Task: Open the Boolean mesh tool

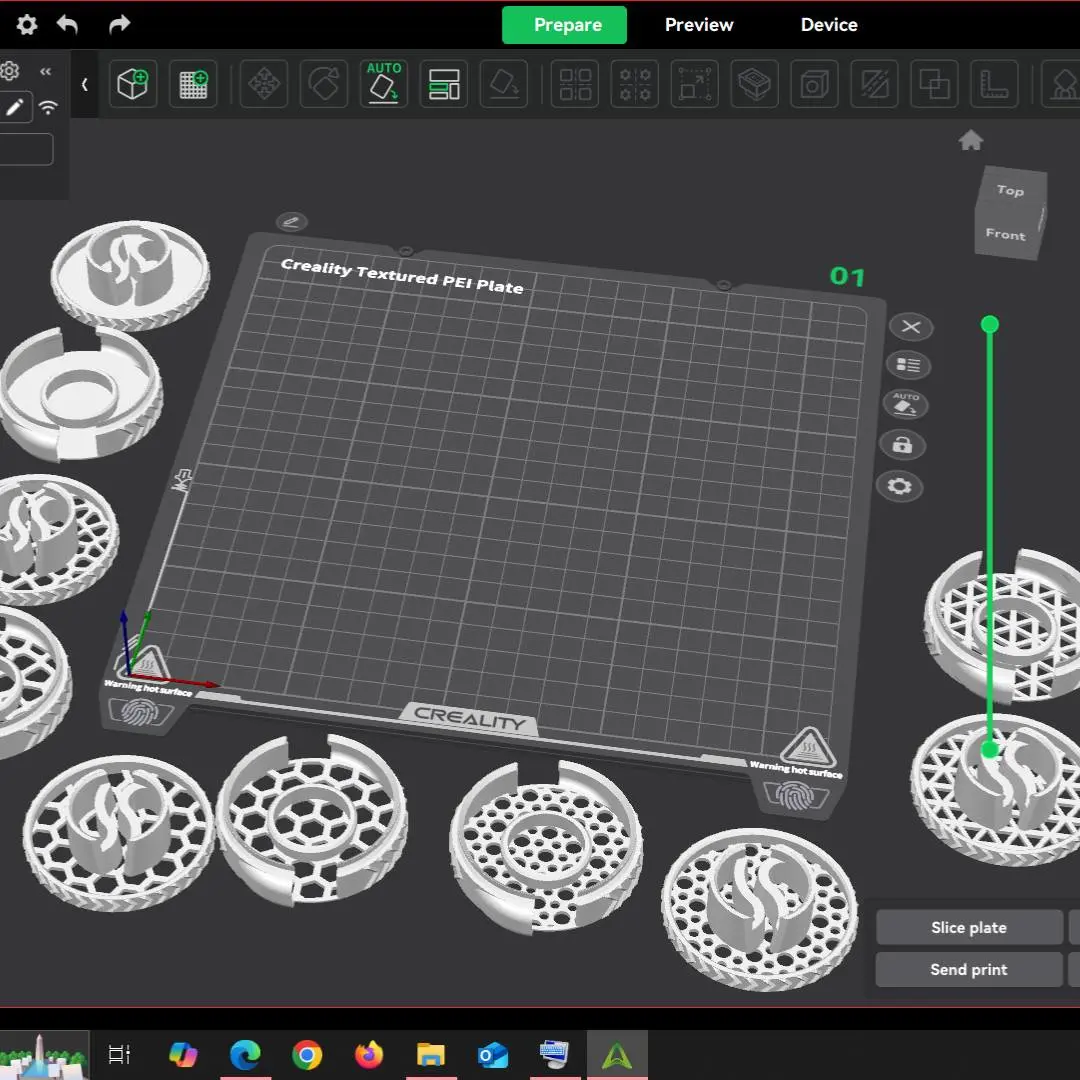Action: [x=934, y=84]
